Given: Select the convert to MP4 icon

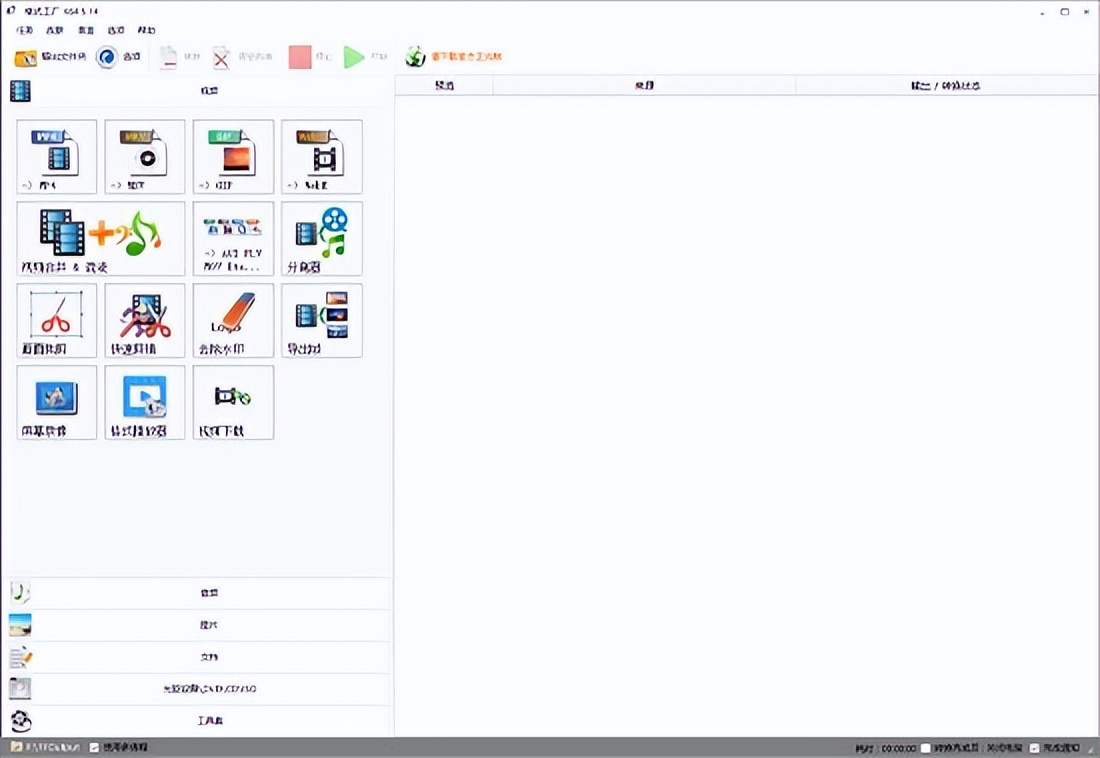Looking at the screenshot, I should pyautogui.click(x=57, y=156).
